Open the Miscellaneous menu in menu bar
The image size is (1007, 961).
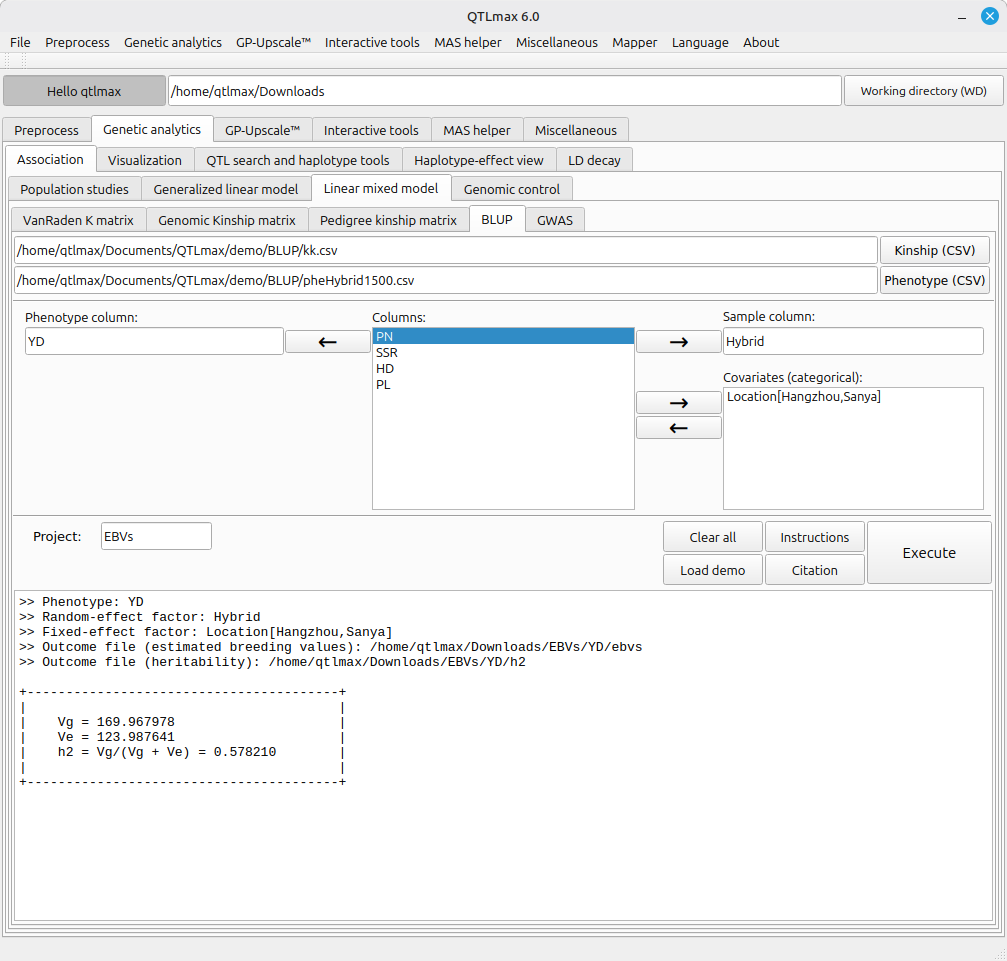coord(556,42)
